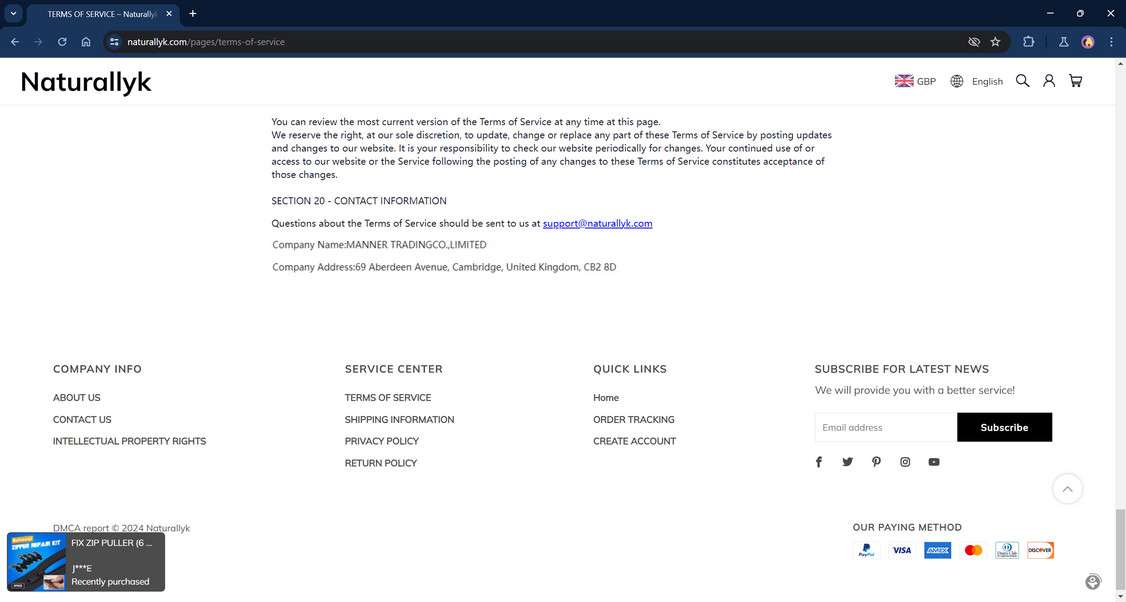Click the UK flag currency icon

[904, 81]
